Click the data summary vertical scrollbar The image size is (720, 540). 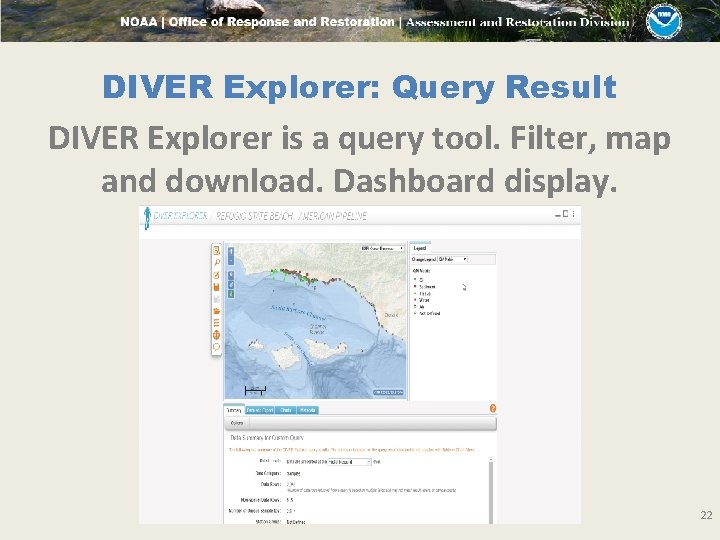[x=491, y=489]
